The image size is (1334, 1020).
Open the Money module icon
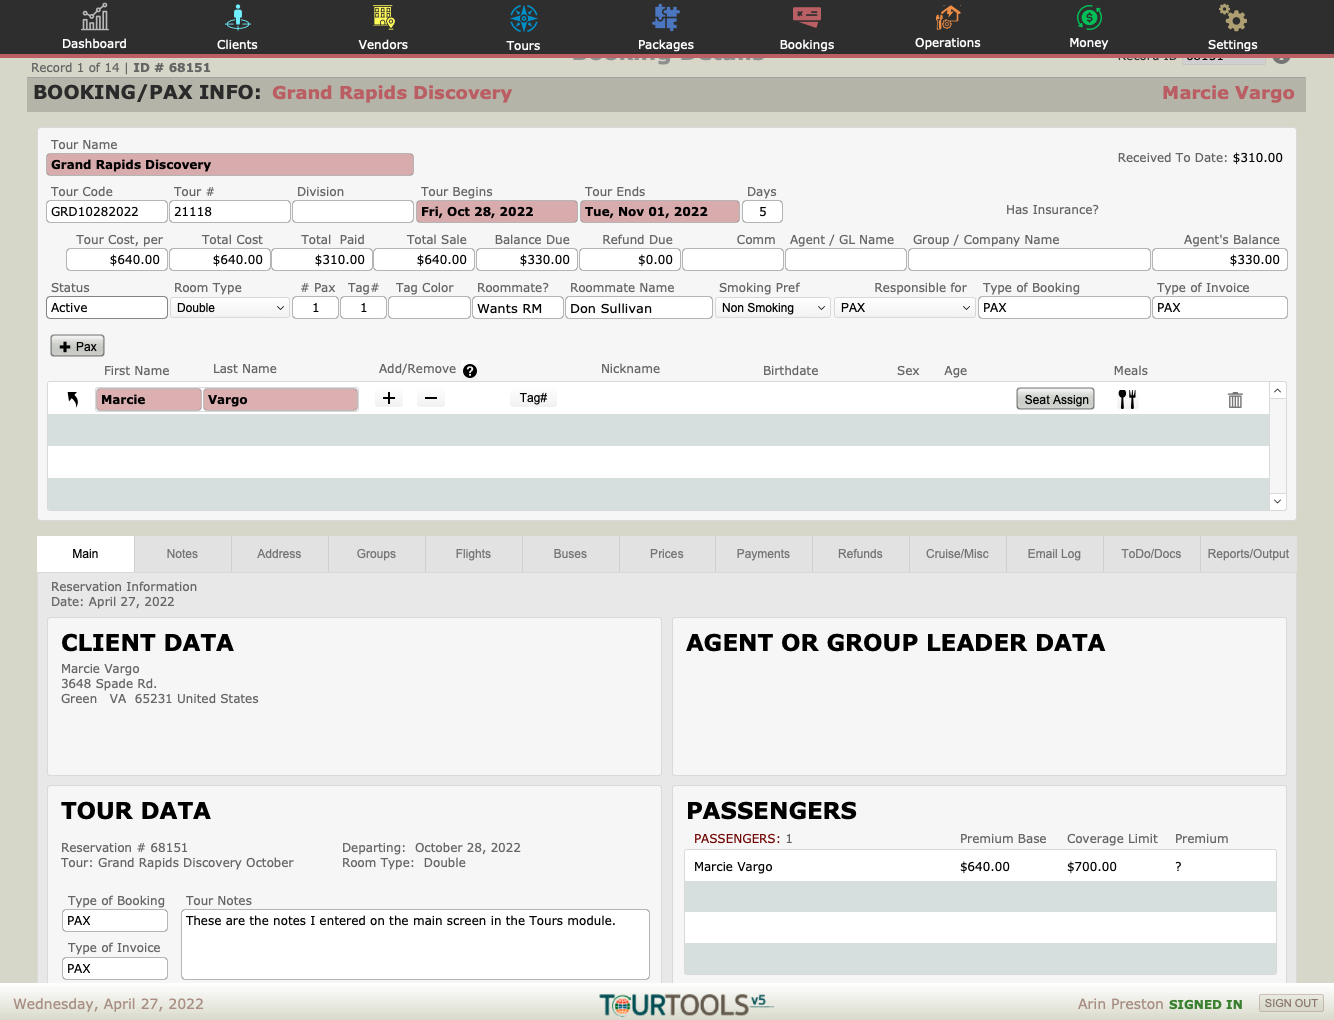1089,17
